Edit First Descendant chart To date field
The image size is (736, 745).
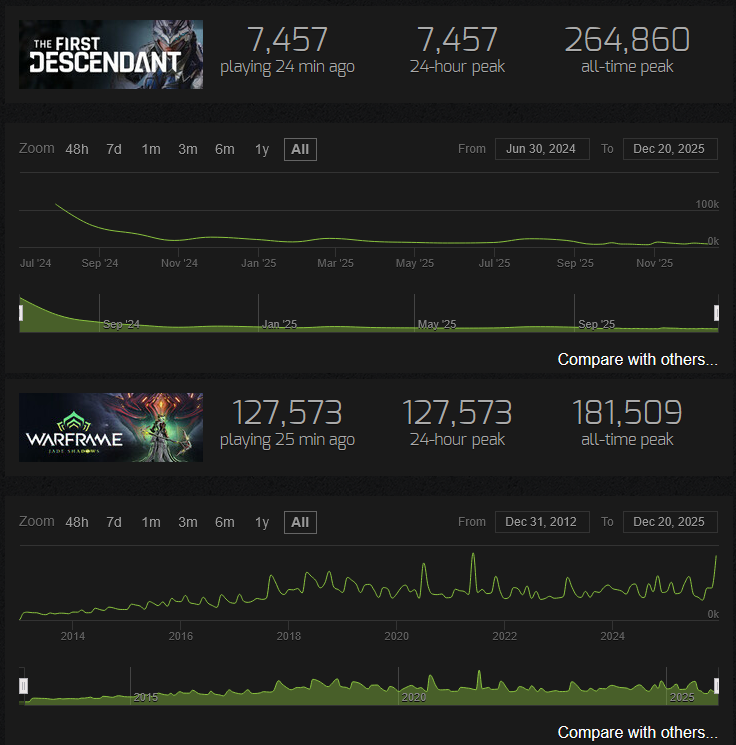pos(670,149)
